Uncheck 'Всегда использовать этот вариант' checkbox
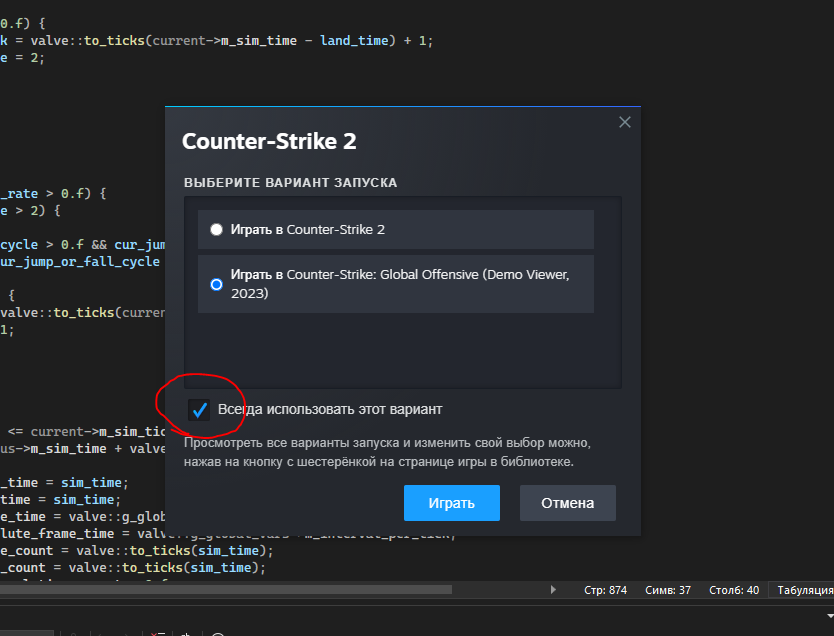The height and width of the screenshot is (636, 834). coord(199,410)
